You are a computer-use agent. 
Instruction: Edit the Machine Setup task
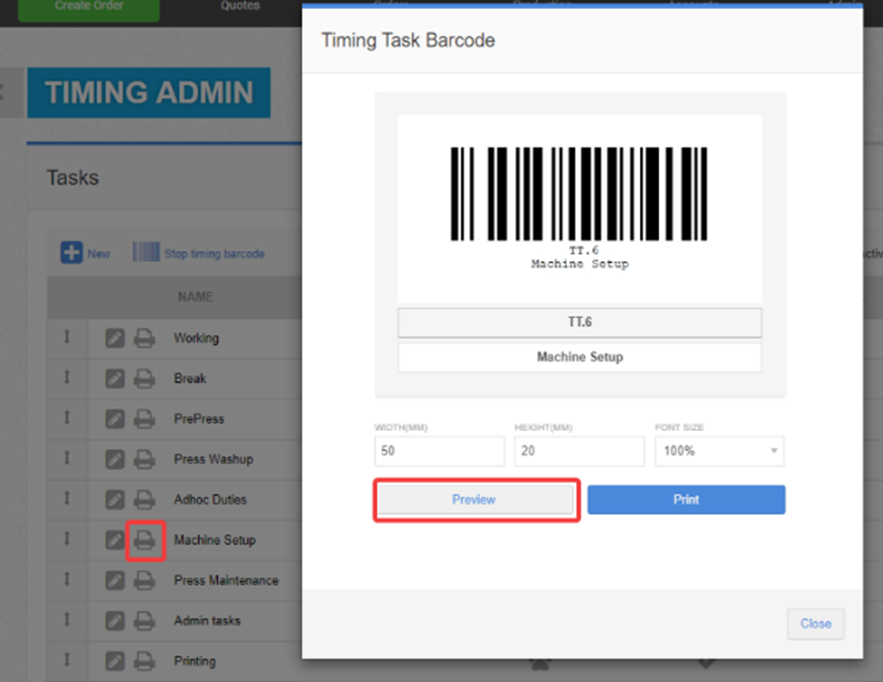coord(115,540)
